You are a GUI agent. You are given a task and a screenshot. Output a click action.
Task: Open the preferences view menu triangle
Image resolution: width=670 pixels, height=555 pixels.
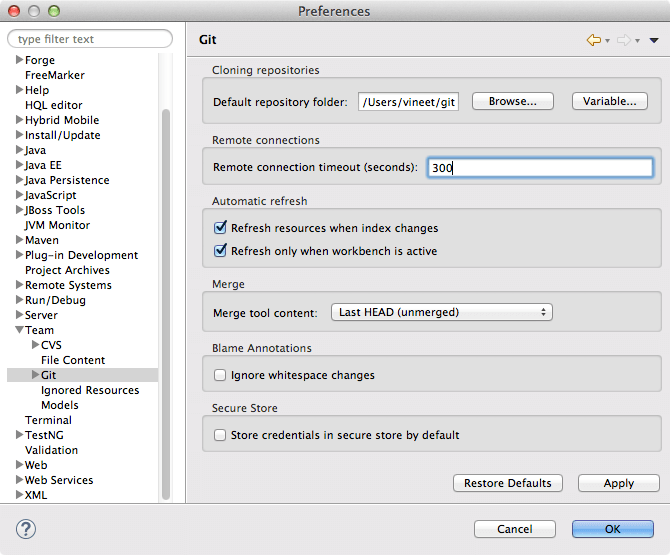[x=654, y=41]
